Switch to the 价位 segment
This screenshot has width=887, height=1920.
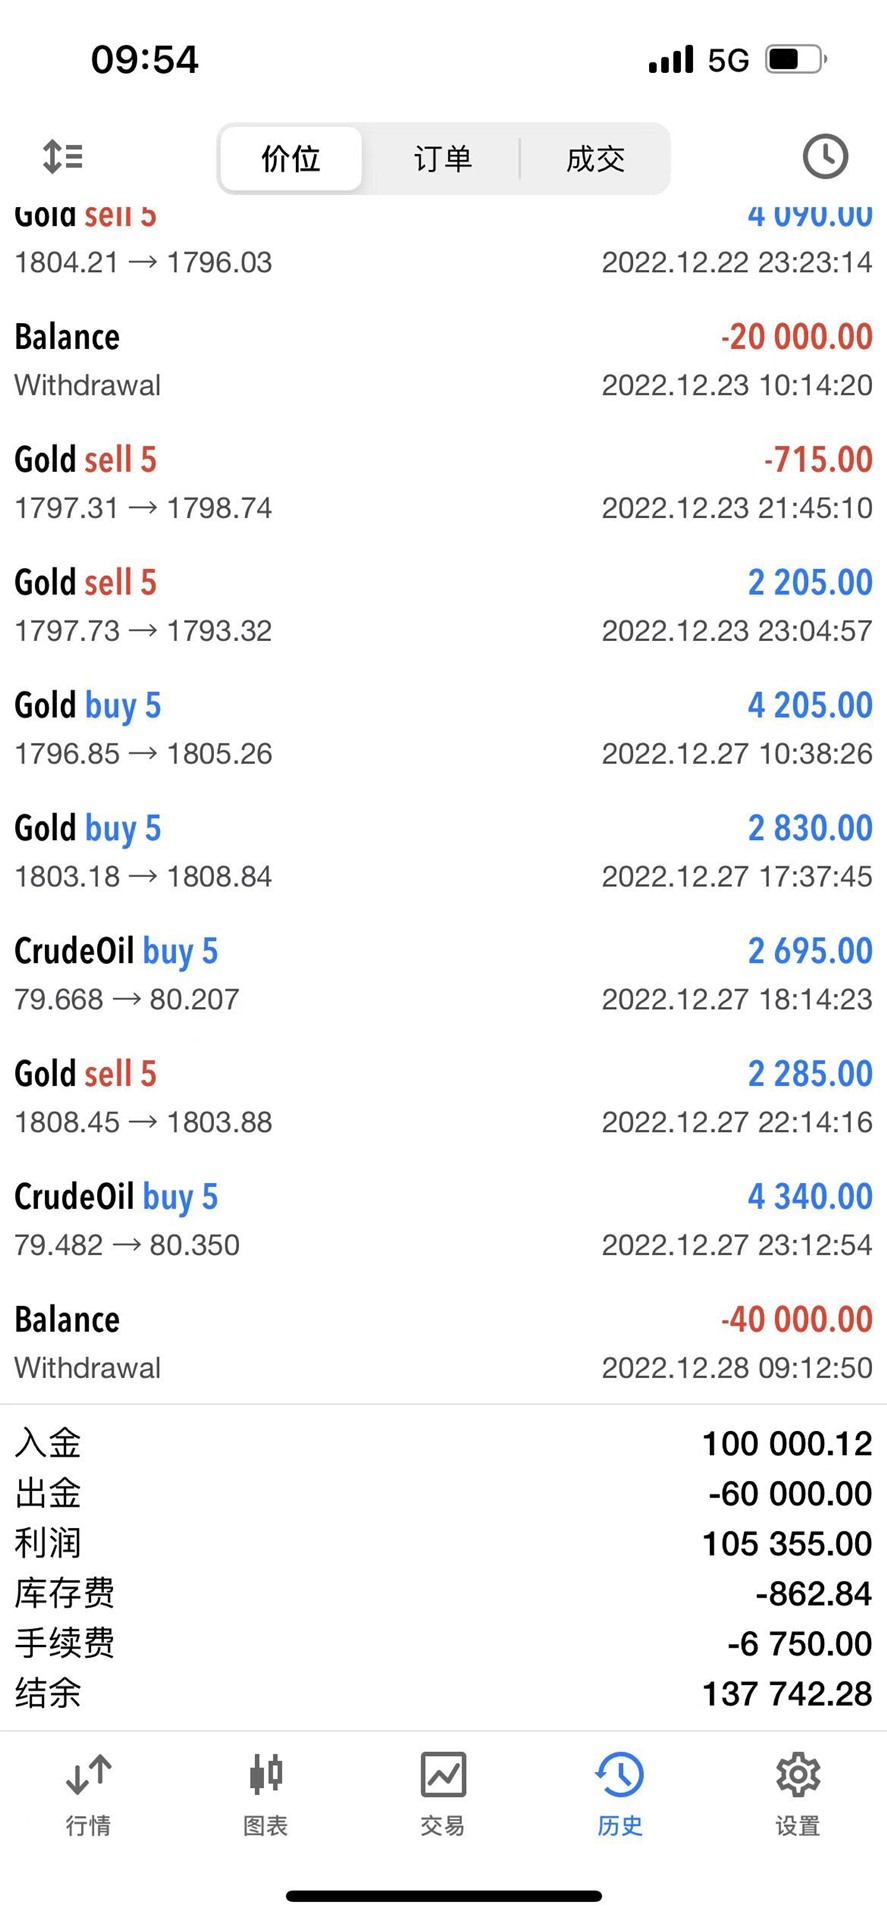point(291,158)
